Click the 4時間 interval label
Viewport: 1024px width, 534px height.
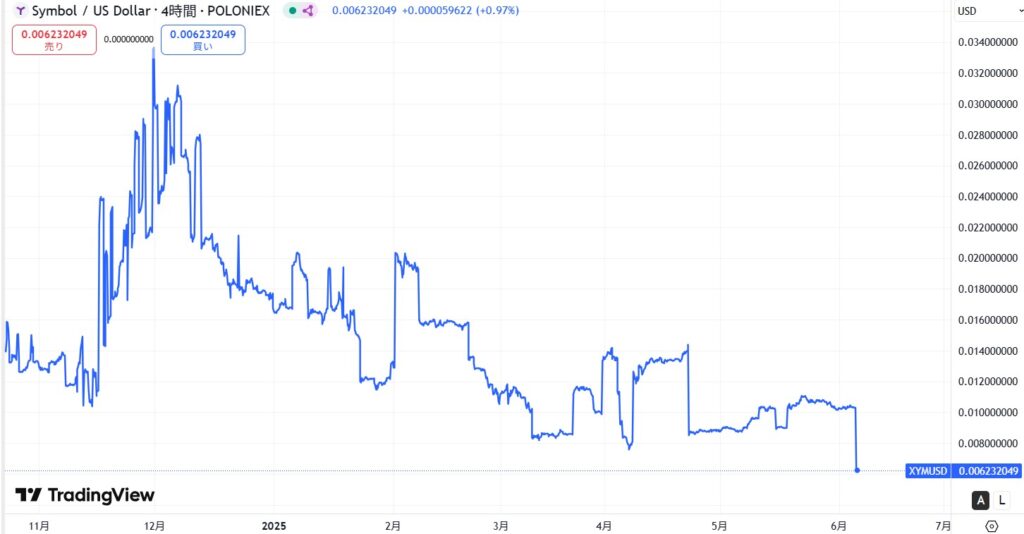[x=178, y=11]
